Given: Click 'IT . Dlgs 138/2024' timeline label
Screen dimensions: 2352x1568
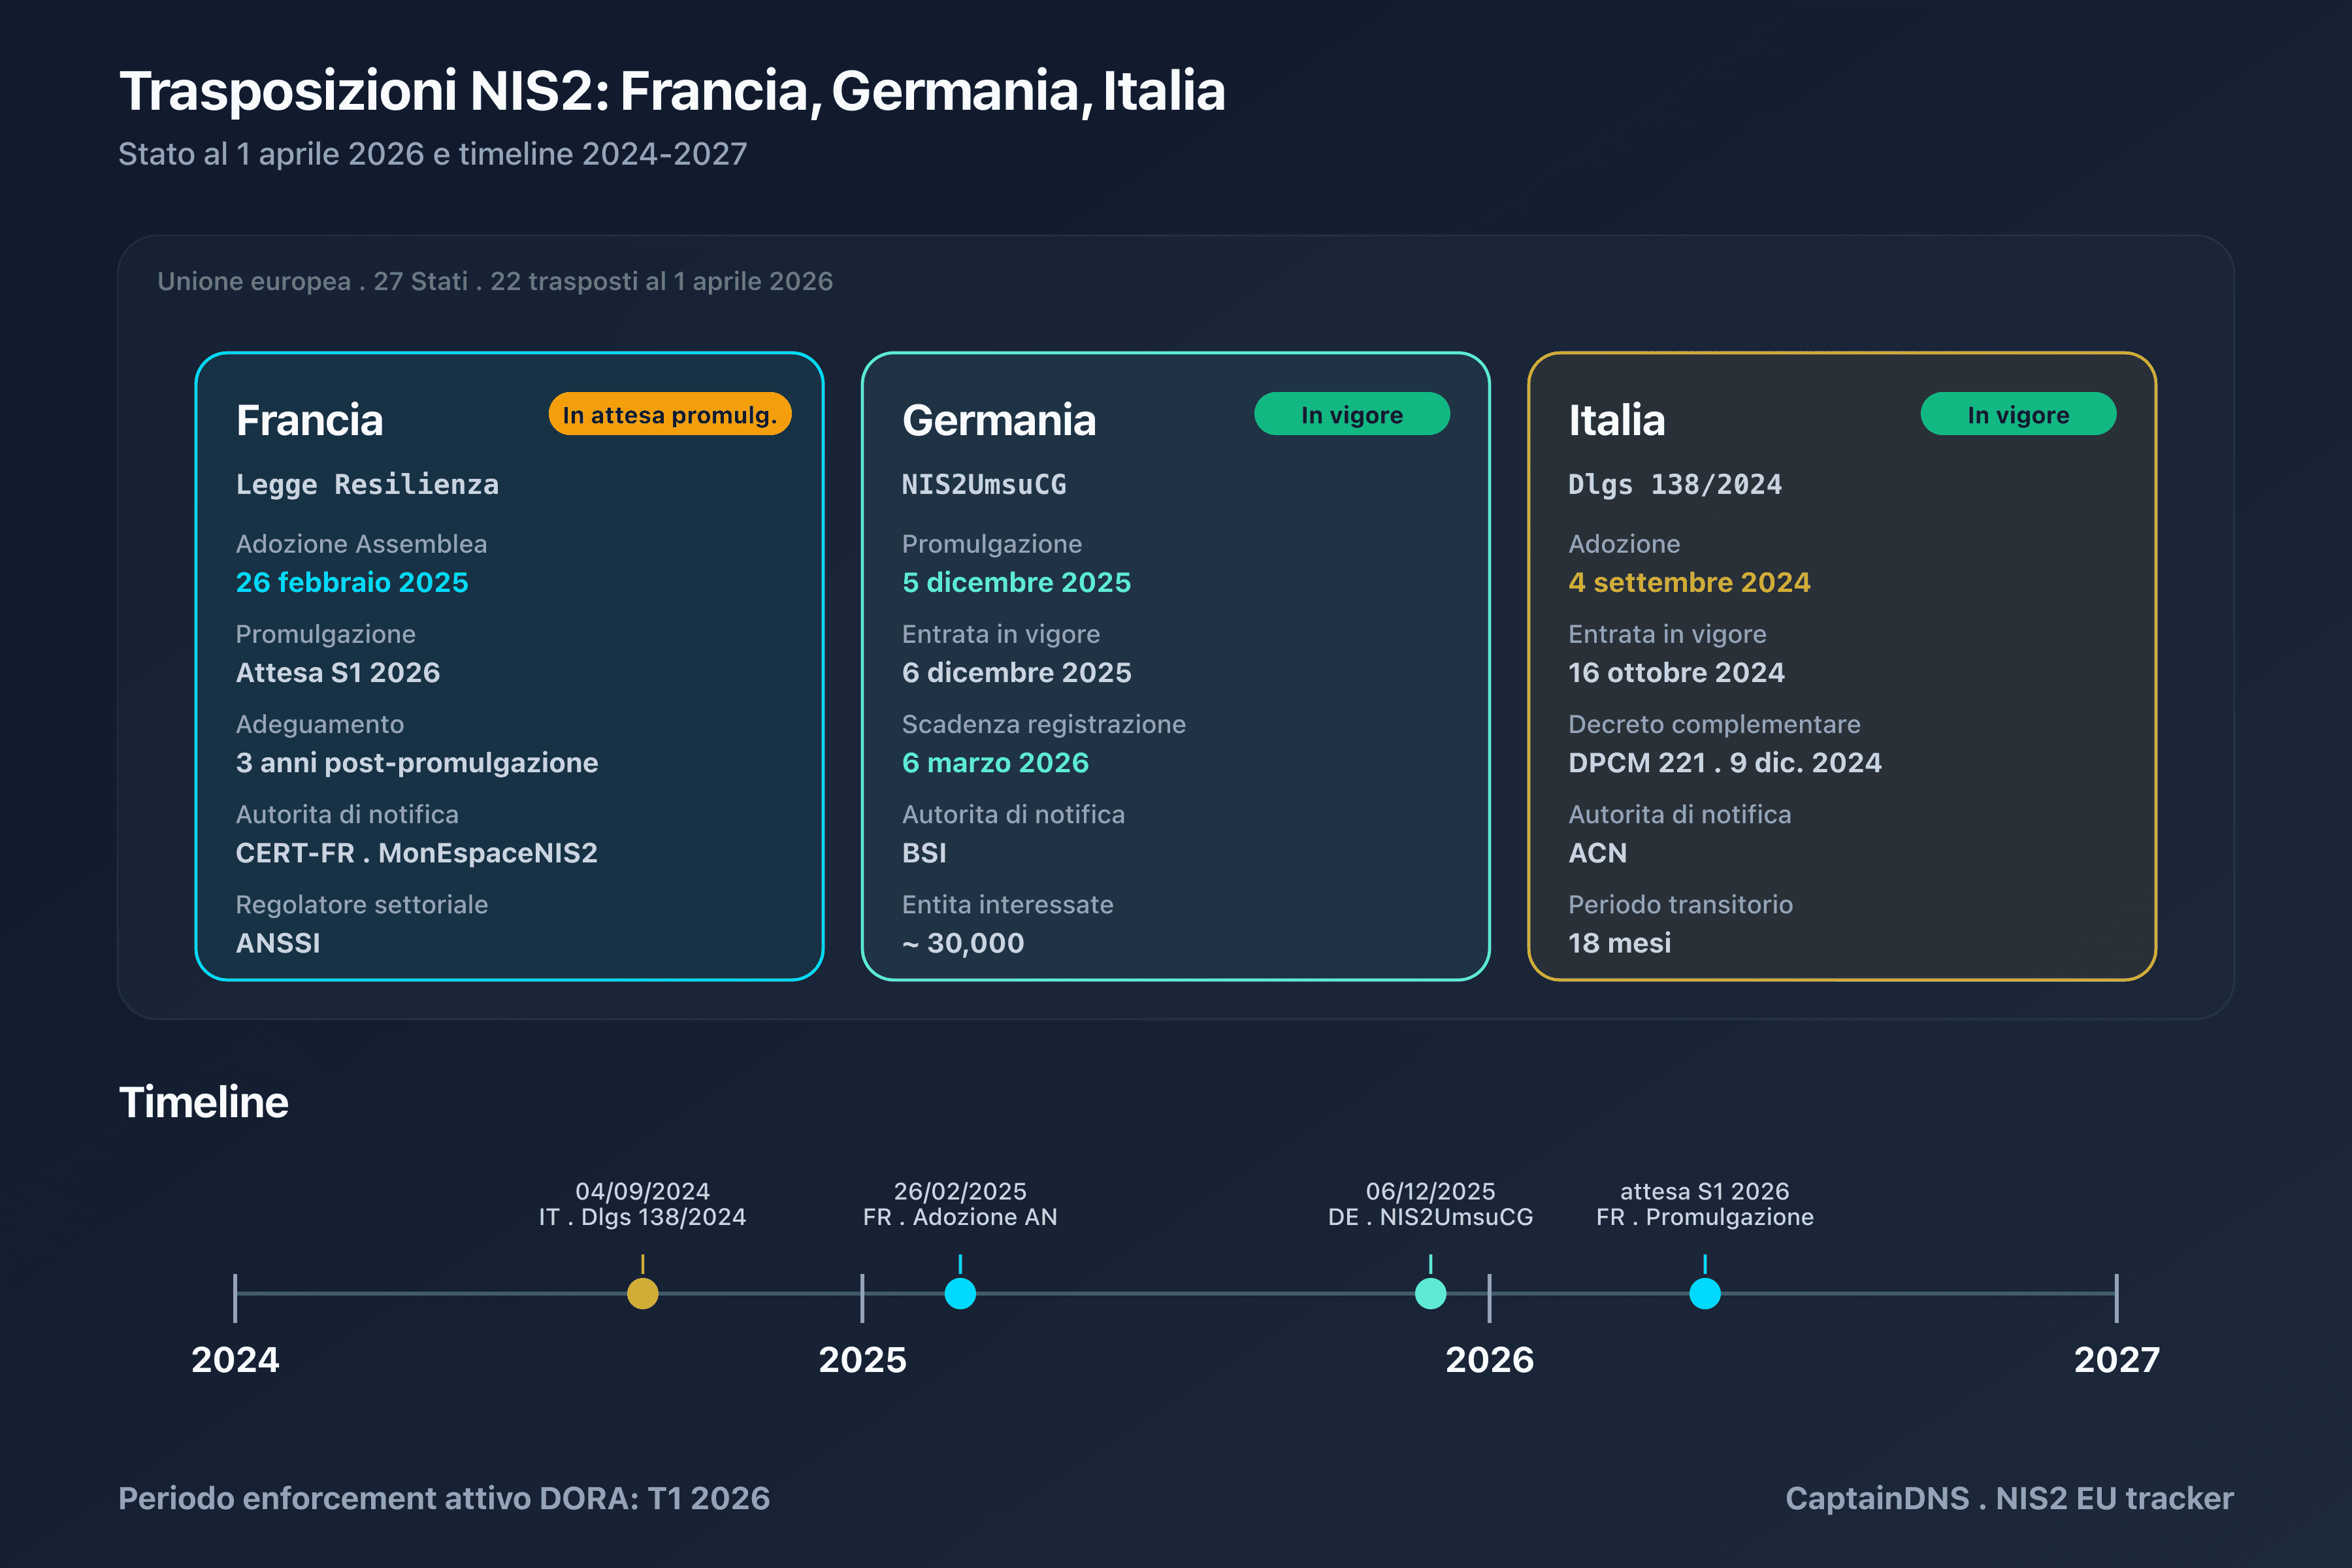Looking at the screenshot, I should pyautogui.click(x=643, y=1217).
